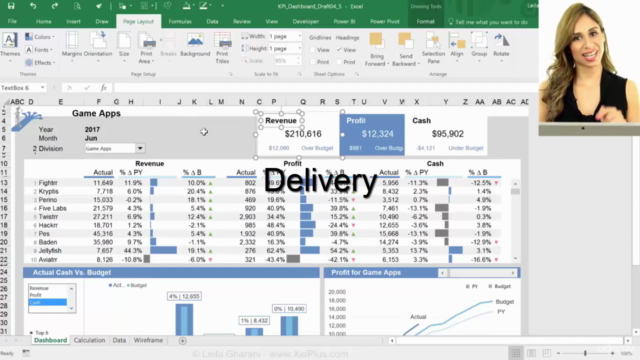
Task: Click the Breaks button
Action: (x=168, y=46)
